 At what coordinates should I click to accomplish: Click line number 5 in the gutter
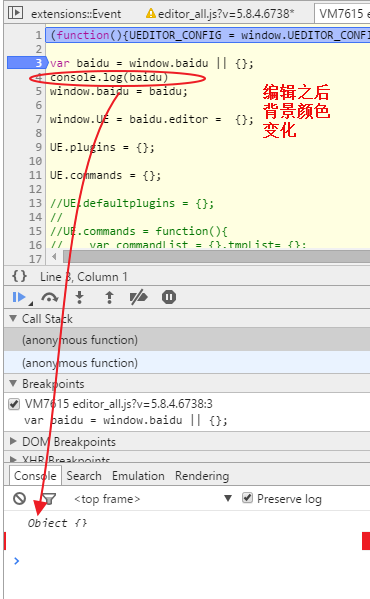coord(38,91)
